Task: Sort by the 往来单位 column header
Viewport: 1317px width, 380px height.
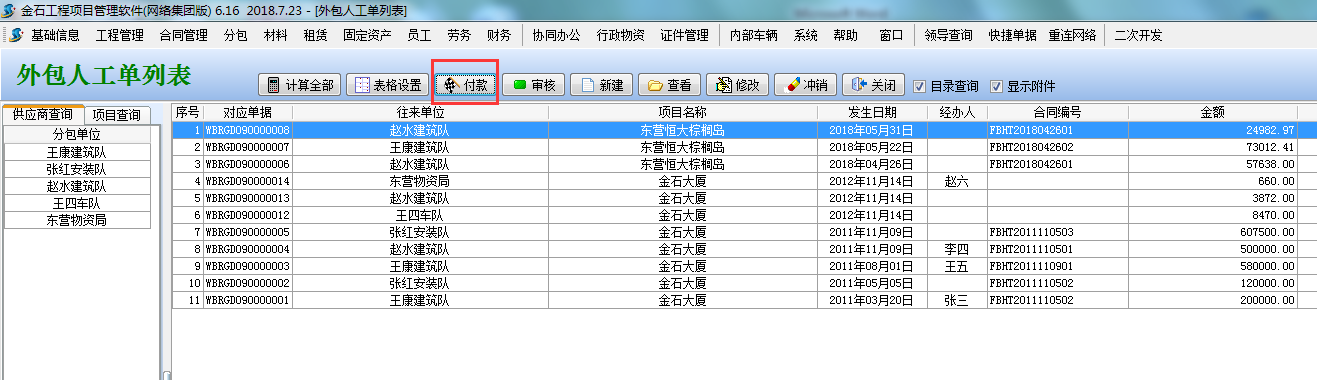Action: point(419,112)
